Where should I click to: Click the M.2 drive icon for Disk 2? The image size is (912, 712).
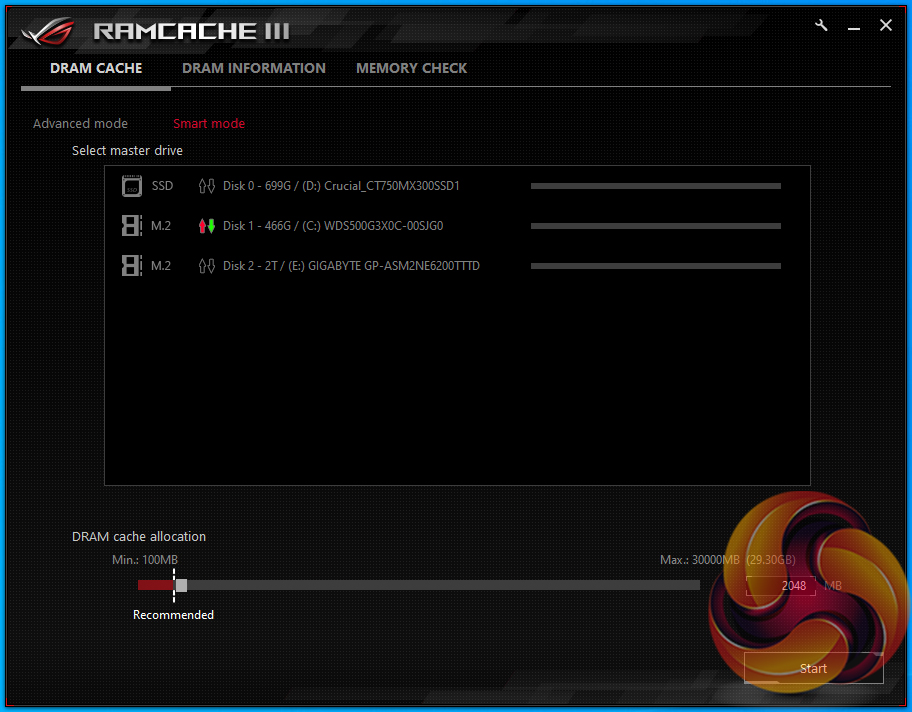coord(131,266)
